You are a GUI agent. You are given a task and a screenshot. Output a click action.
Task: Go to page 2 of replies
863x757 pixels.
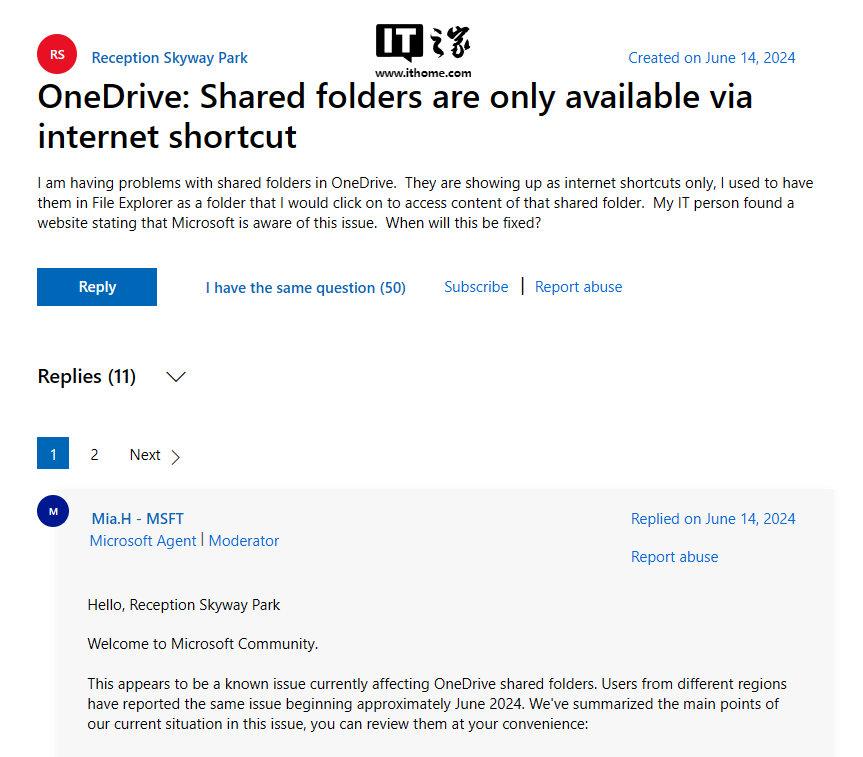[94, 455]
